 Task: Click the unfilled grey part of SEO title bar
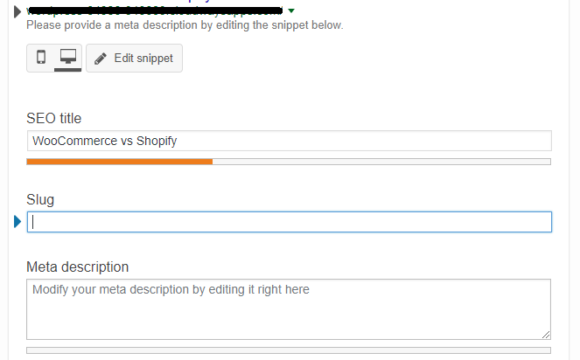pos(382,162)
